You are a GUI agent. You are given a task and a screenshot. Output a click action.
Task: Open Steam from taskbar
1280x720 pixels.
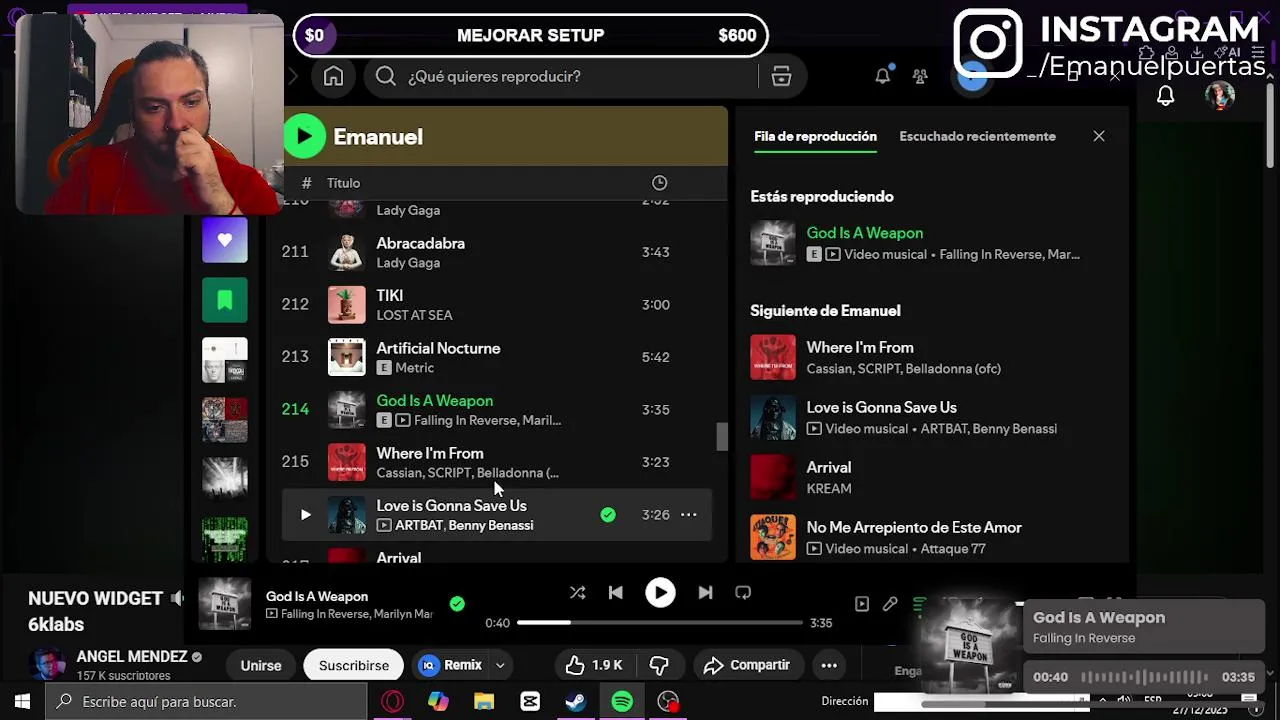click(x=575, y=702)
